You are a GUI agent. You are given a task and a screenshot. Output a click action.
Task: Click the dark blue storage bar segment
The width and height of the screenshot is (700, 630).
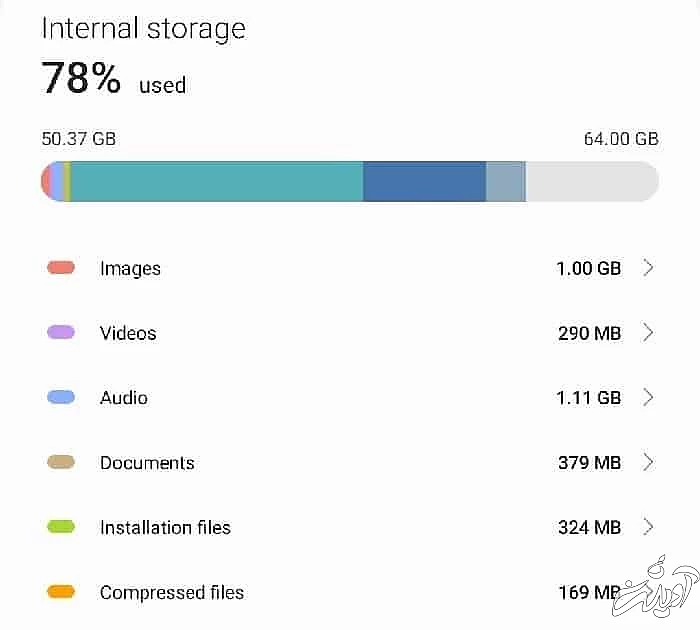[x=424, y=182]
